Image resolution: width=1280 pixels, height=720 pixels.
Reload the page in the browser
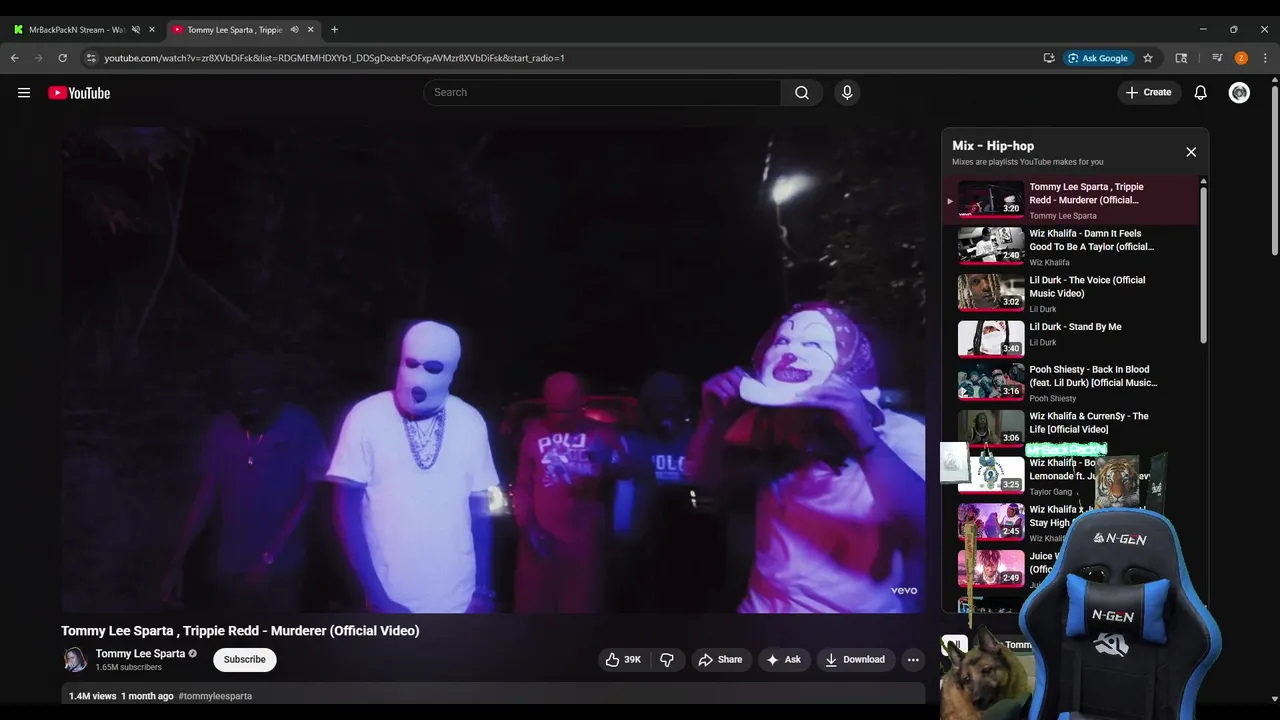(62, 58)
